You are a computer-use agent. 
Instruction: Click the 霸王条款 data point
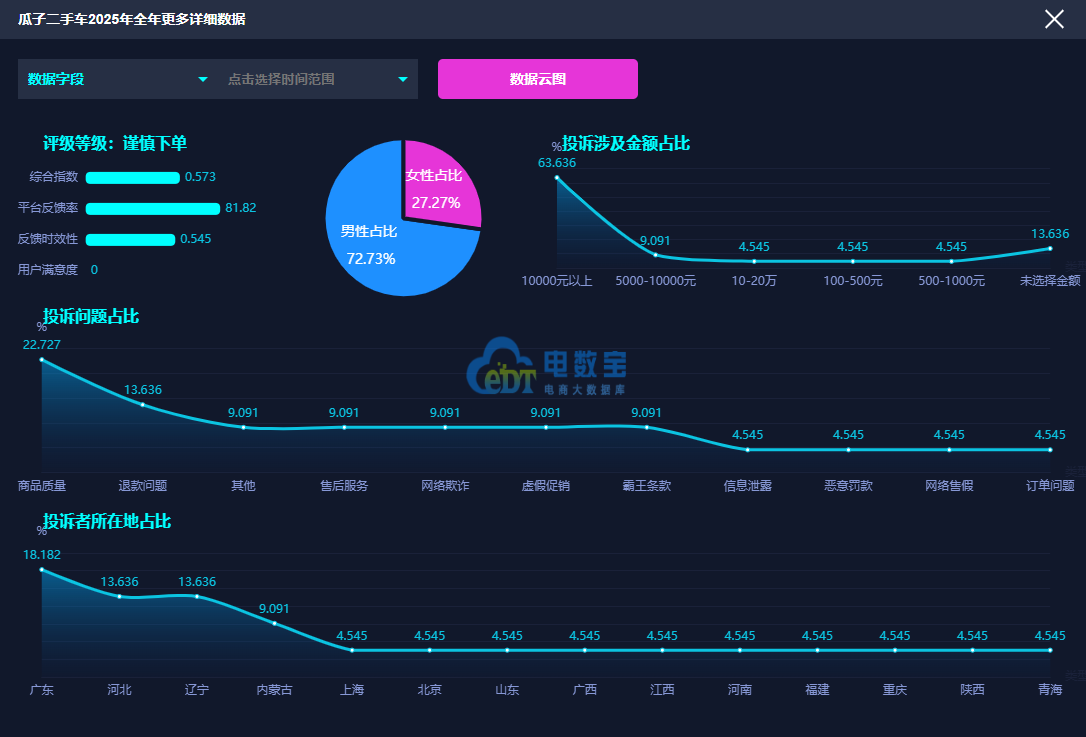coord(647,427)
